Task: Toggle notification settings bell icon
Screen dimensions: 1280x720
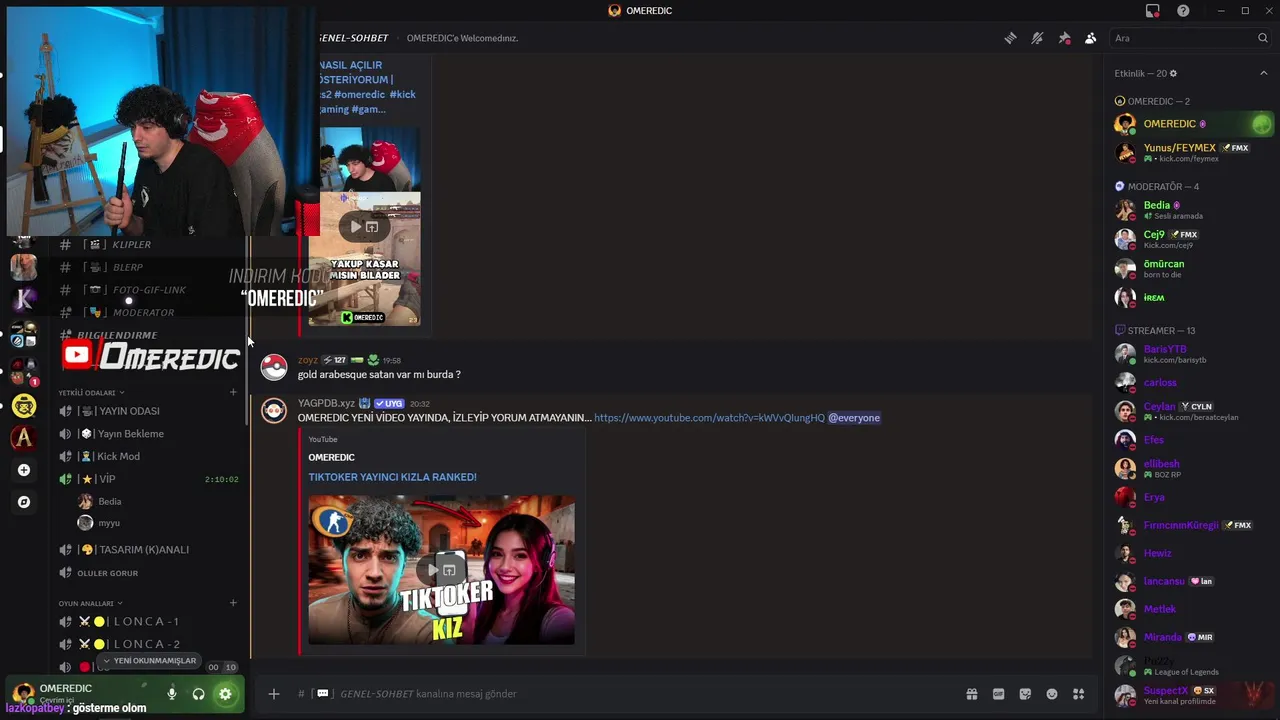Action: point(1037,38)
